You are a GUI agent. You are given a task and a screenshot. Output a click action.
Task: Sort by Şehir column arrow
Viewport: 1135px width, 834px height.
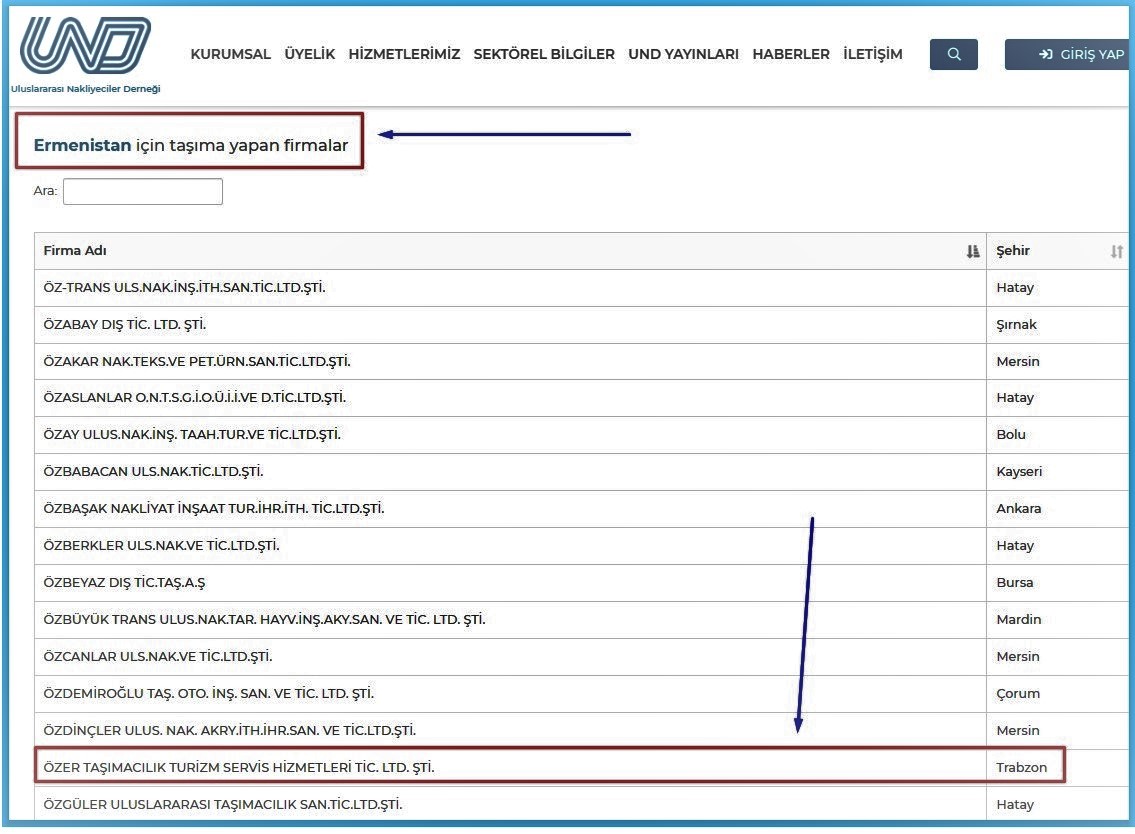point(1116,251)
